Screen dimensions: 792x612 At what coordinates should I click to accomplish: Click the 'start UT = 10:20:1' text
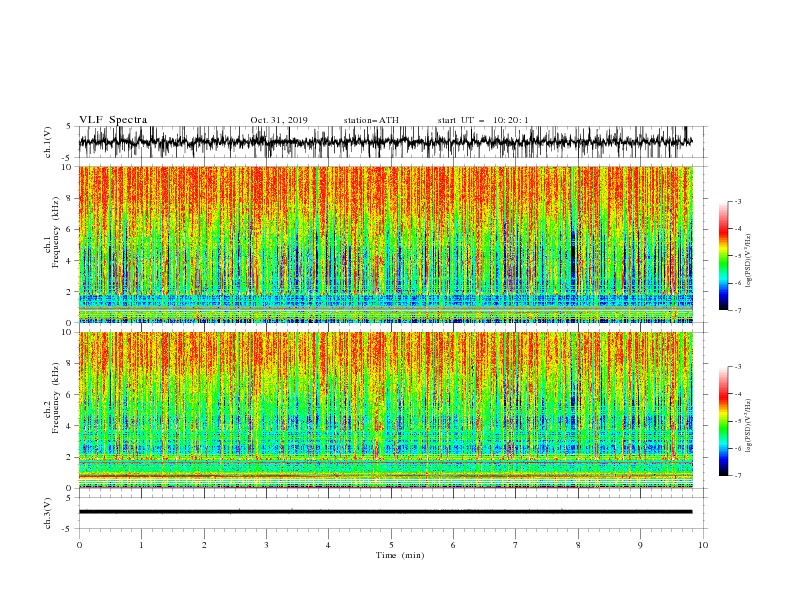(483, 120)
